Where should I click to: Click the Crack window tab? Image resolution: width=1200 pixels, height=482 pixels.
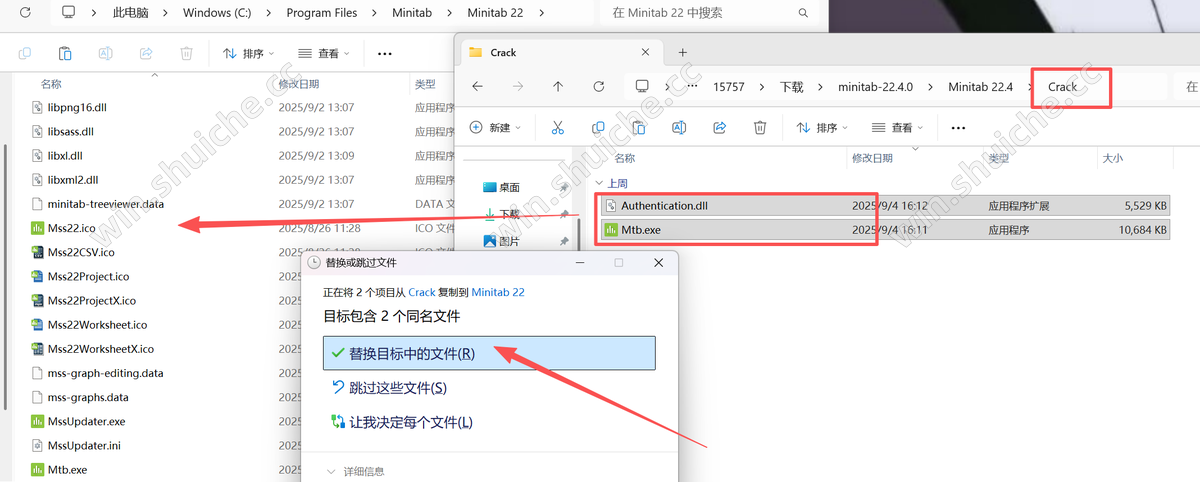click(560, 52)
